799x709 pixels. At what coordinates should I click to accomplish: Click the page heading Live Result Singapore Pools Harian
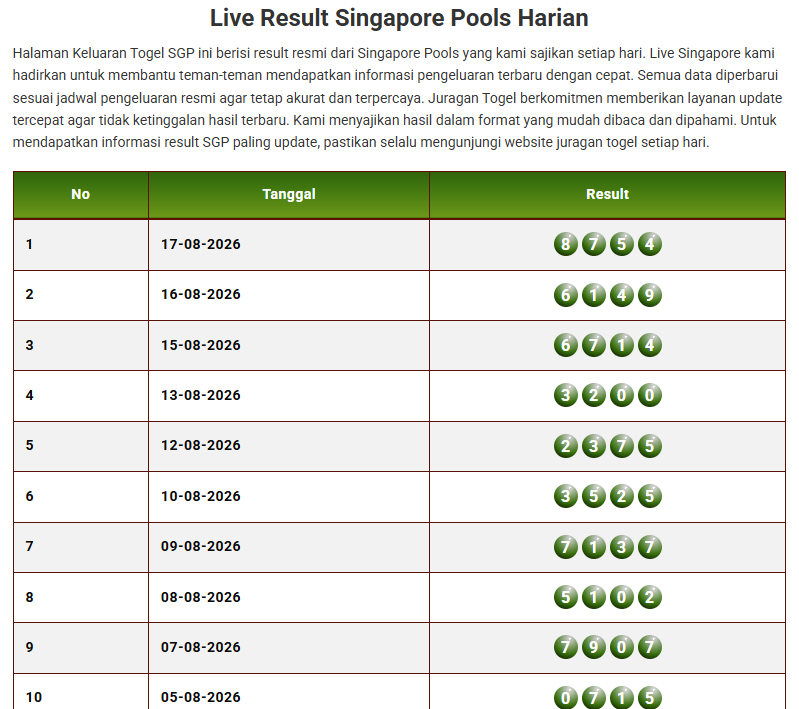[x=399, y=18]
